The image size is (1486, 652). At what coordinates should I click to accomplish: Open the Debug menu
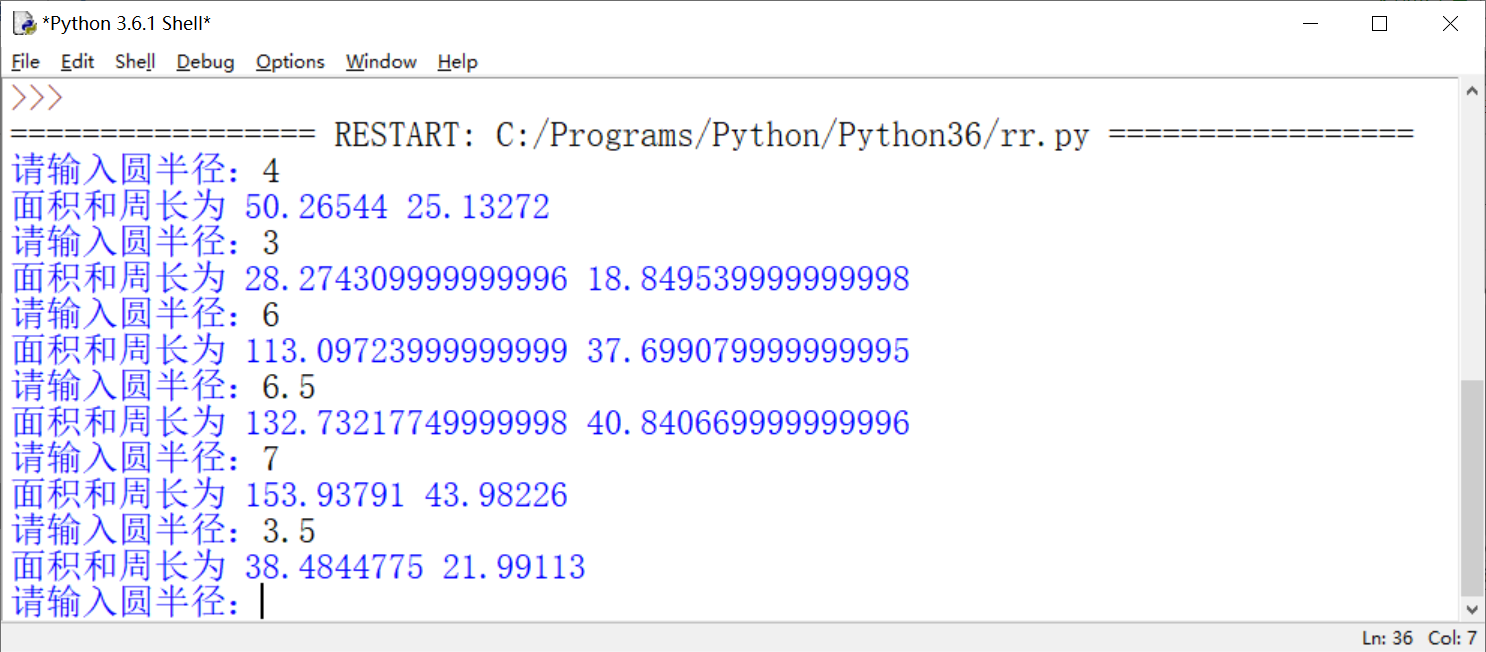[205, 62]
